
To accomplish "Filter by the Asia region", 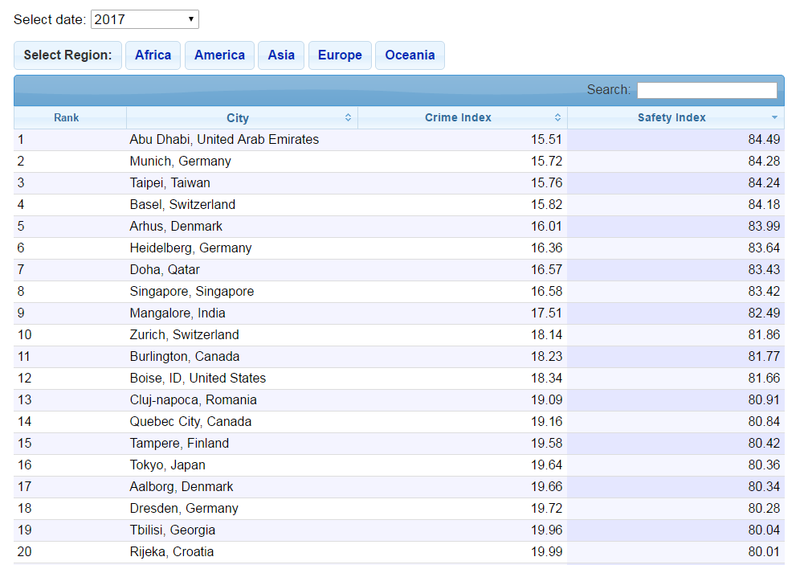I will tap(281, 55).
